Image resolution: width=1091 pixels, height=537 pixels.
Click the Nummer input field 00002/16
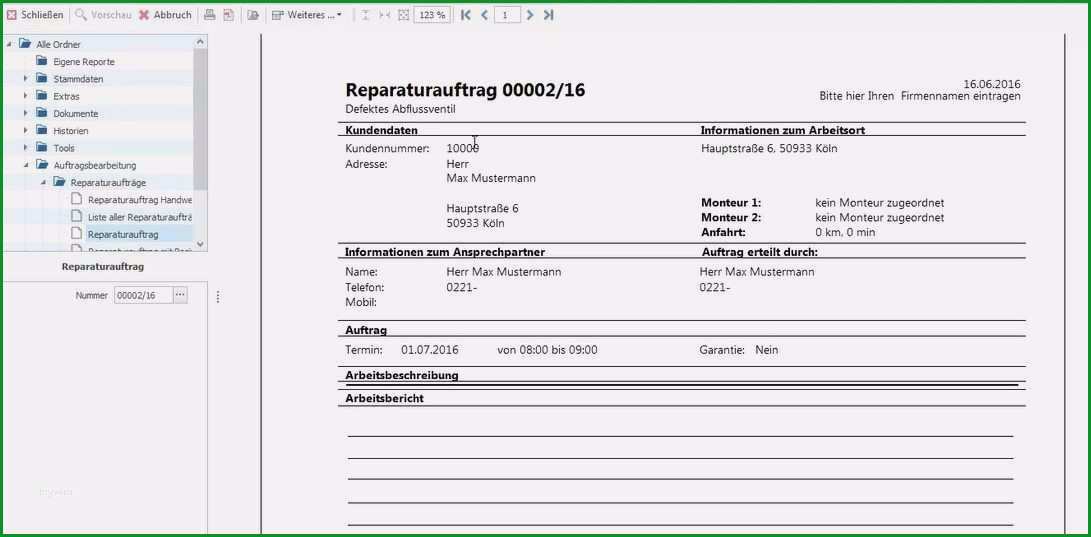coord(143,296)
